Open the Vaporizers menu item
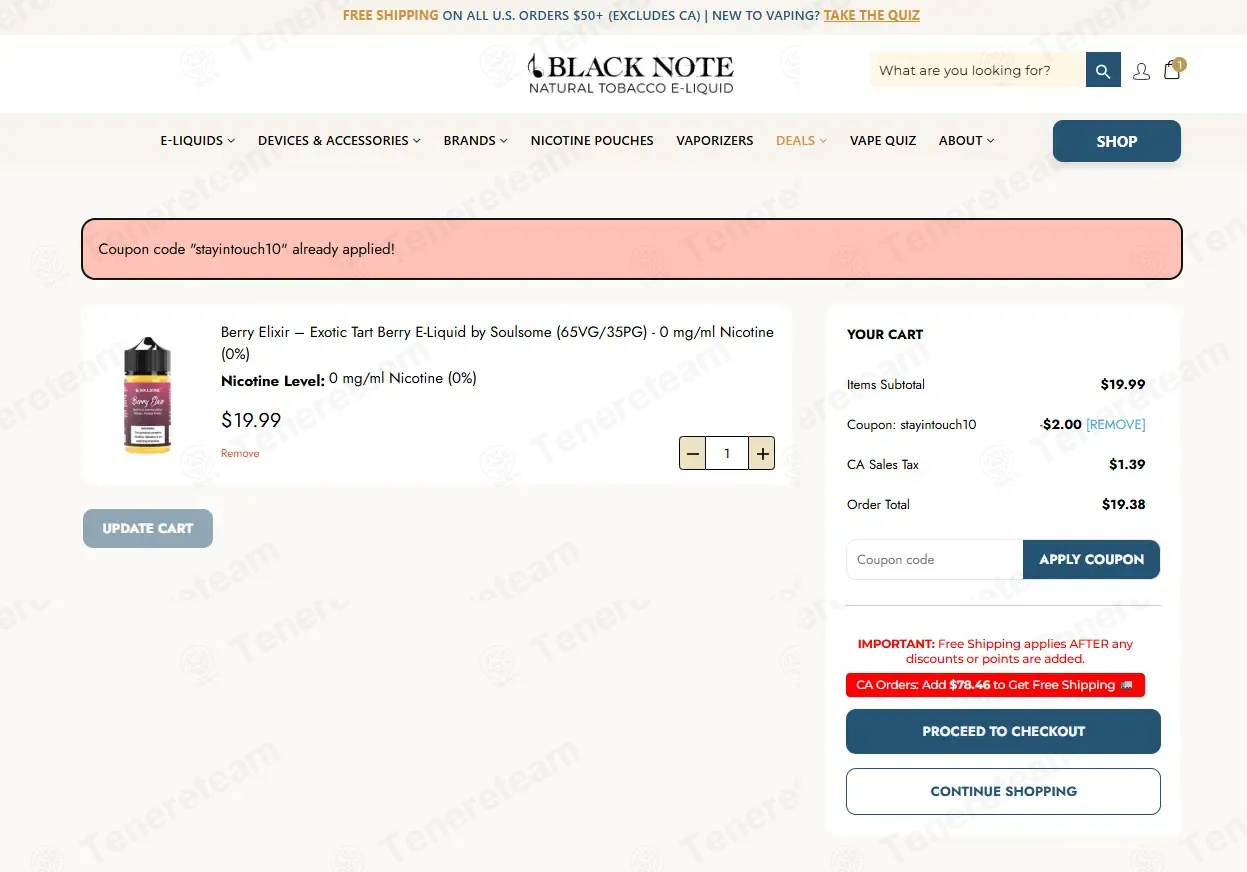Image resolution: width=1247 pixels, height=872 pixels. pyautogui.click(x=715, y=141)
